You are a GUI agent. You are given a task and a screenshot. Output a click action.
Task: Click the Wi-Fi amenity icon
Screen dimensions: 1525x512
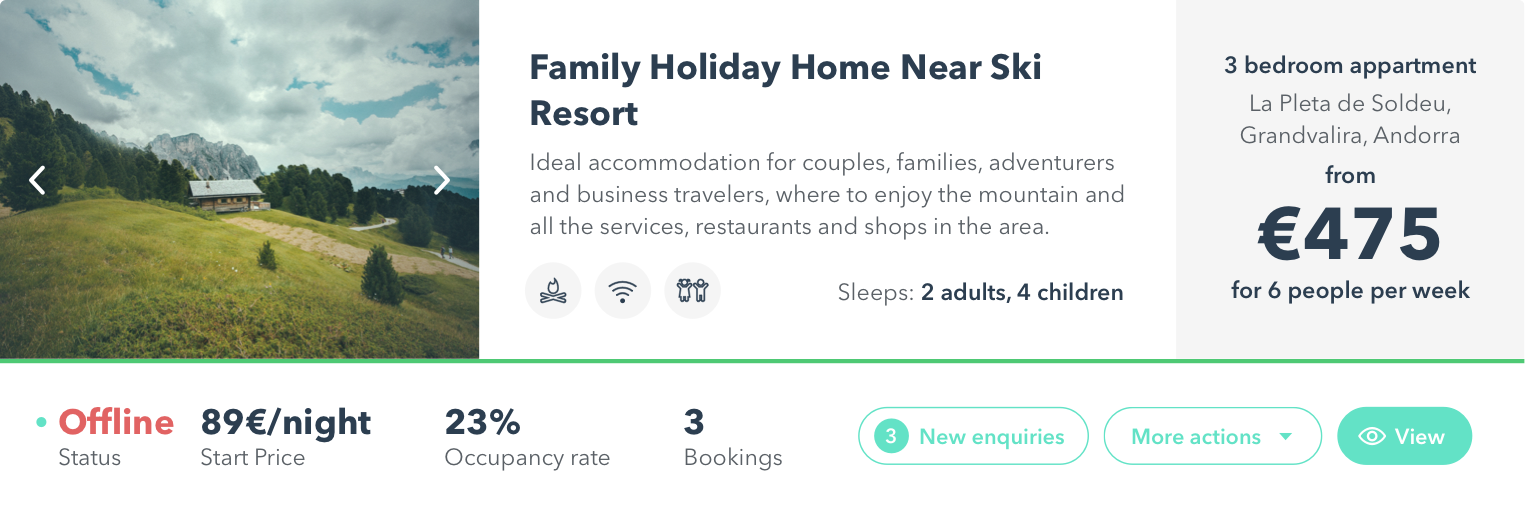tap(623, 291)
